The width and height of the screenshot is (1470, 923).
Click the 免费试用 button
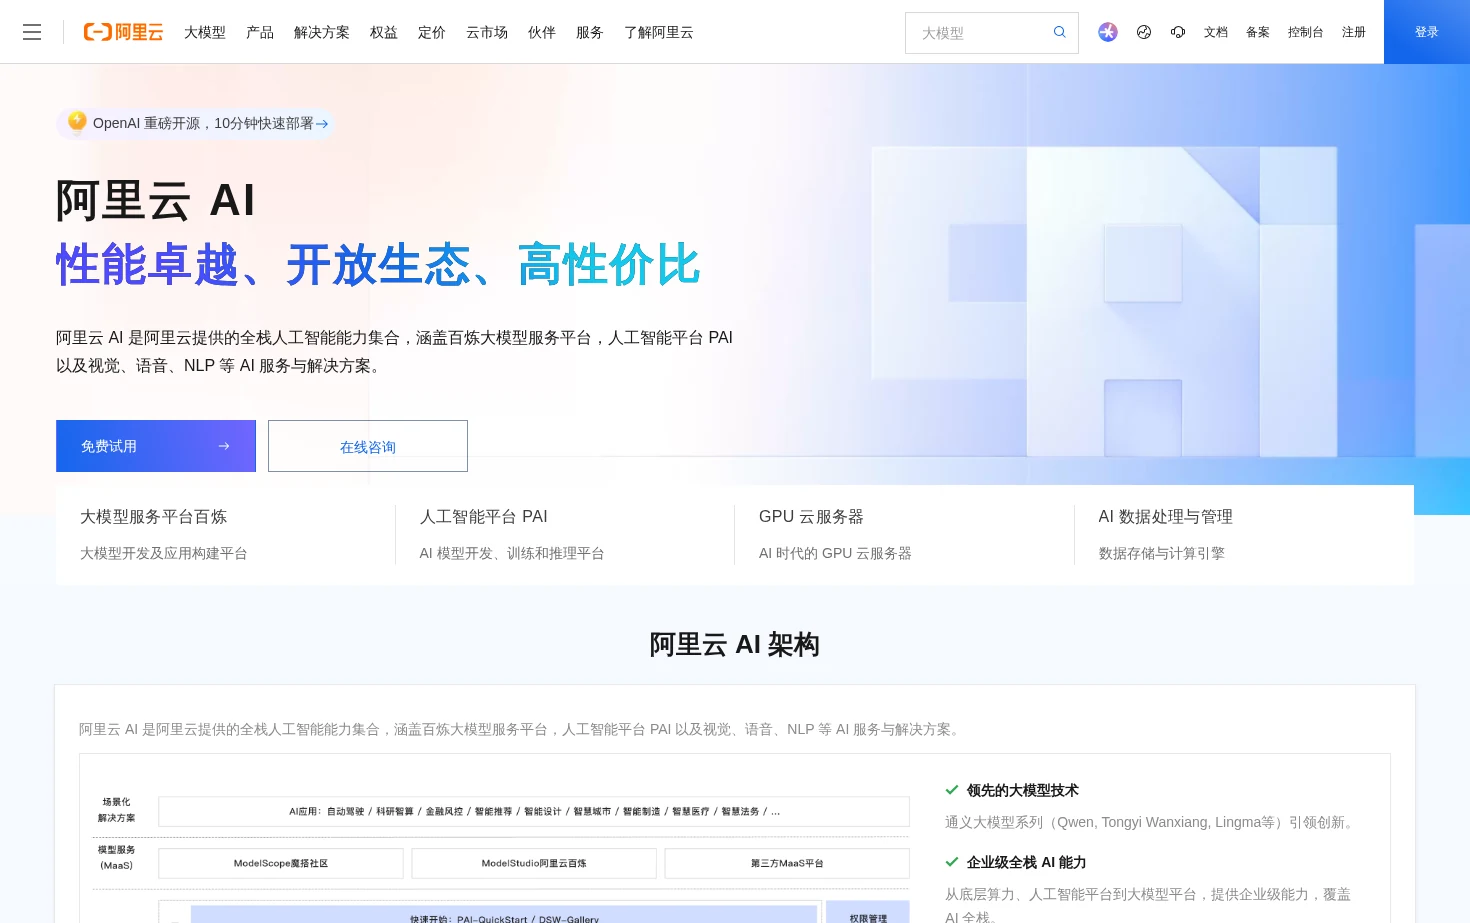(x=156, y=446)
